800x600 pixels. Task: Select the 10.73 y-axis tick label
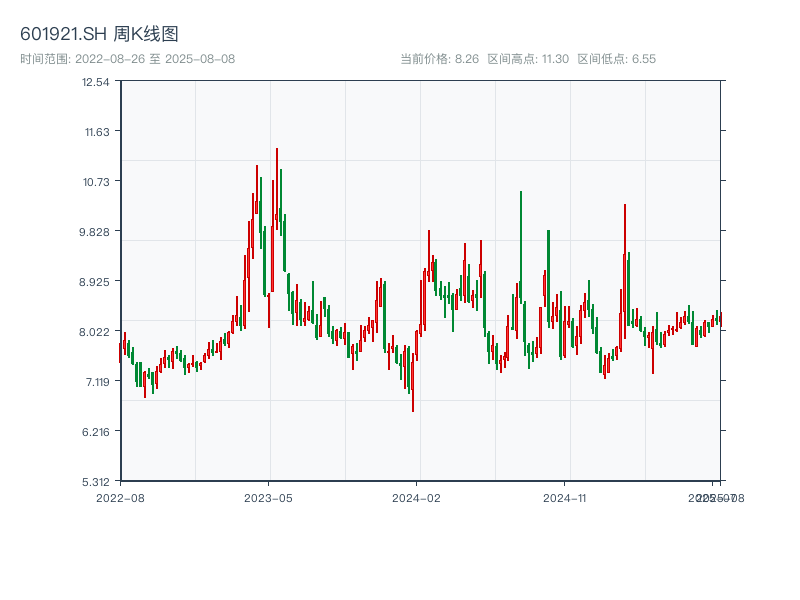click(96, 182)
